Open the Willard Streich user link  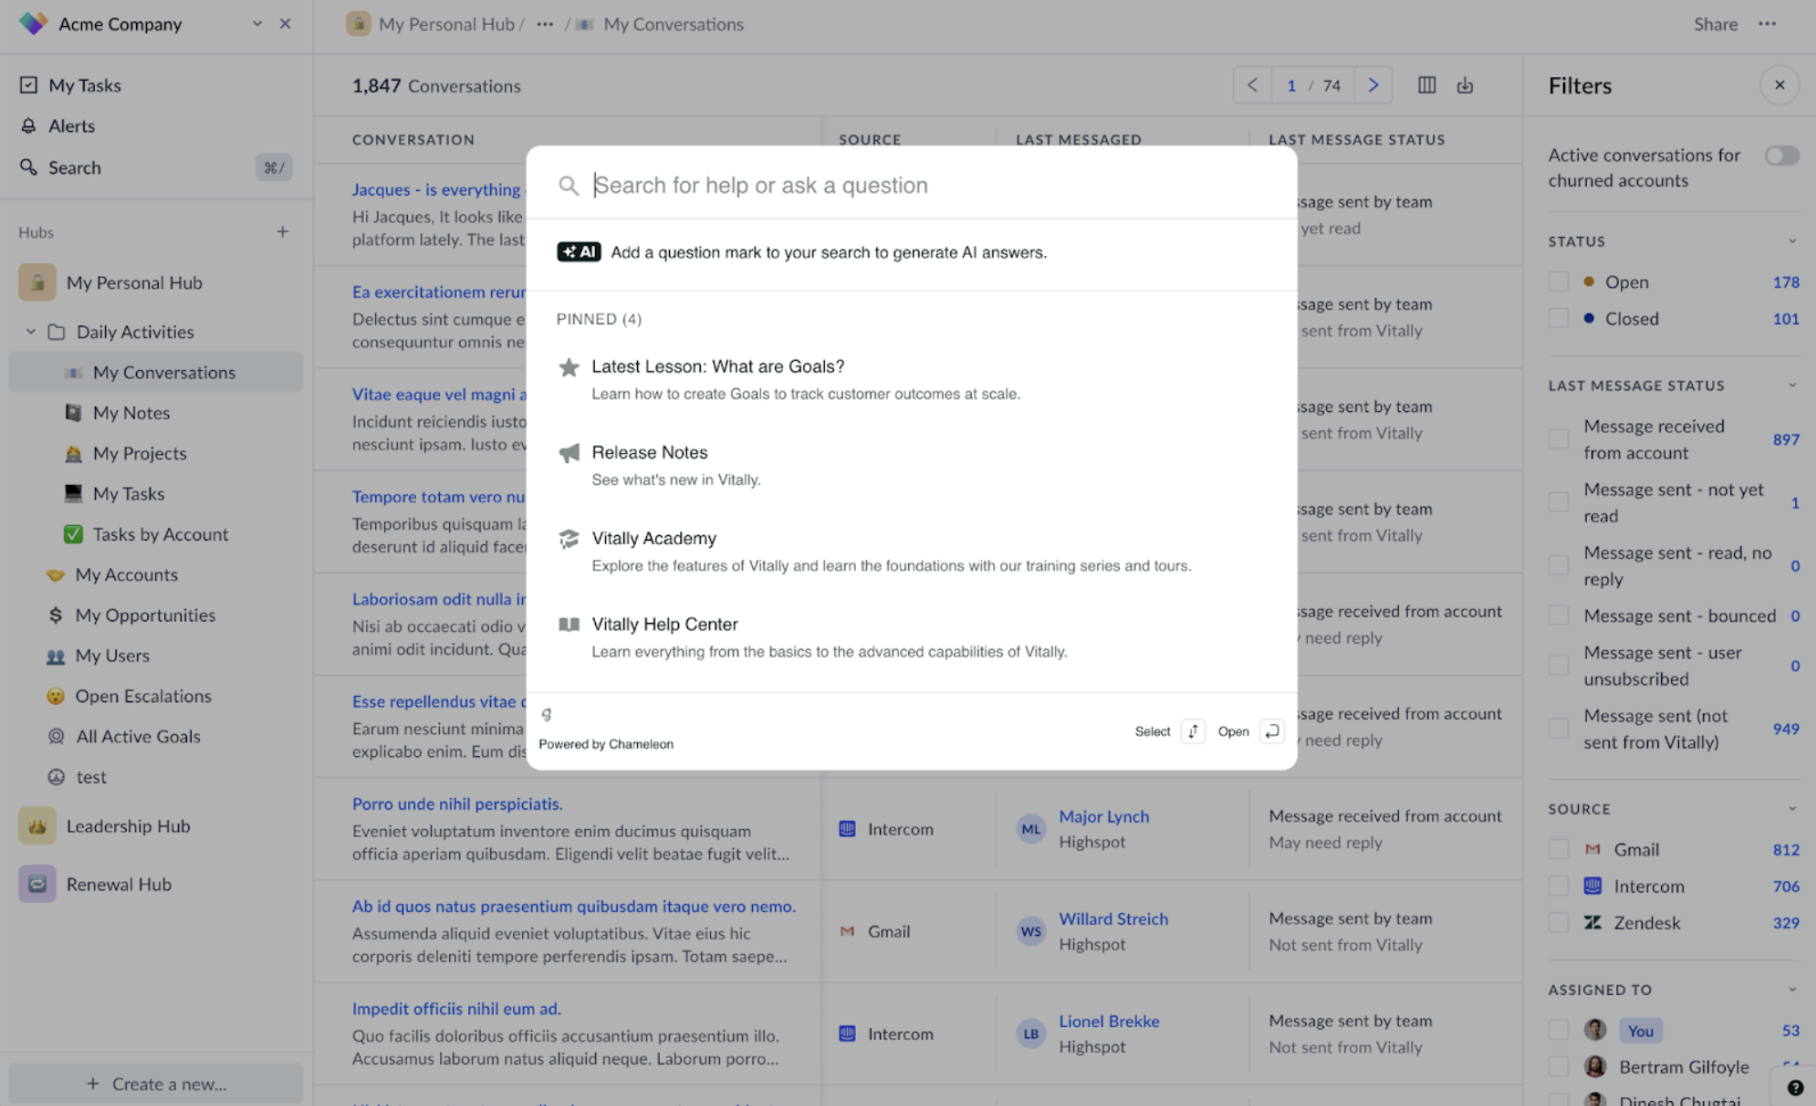pyautogui.click(x=1113, y=918)
